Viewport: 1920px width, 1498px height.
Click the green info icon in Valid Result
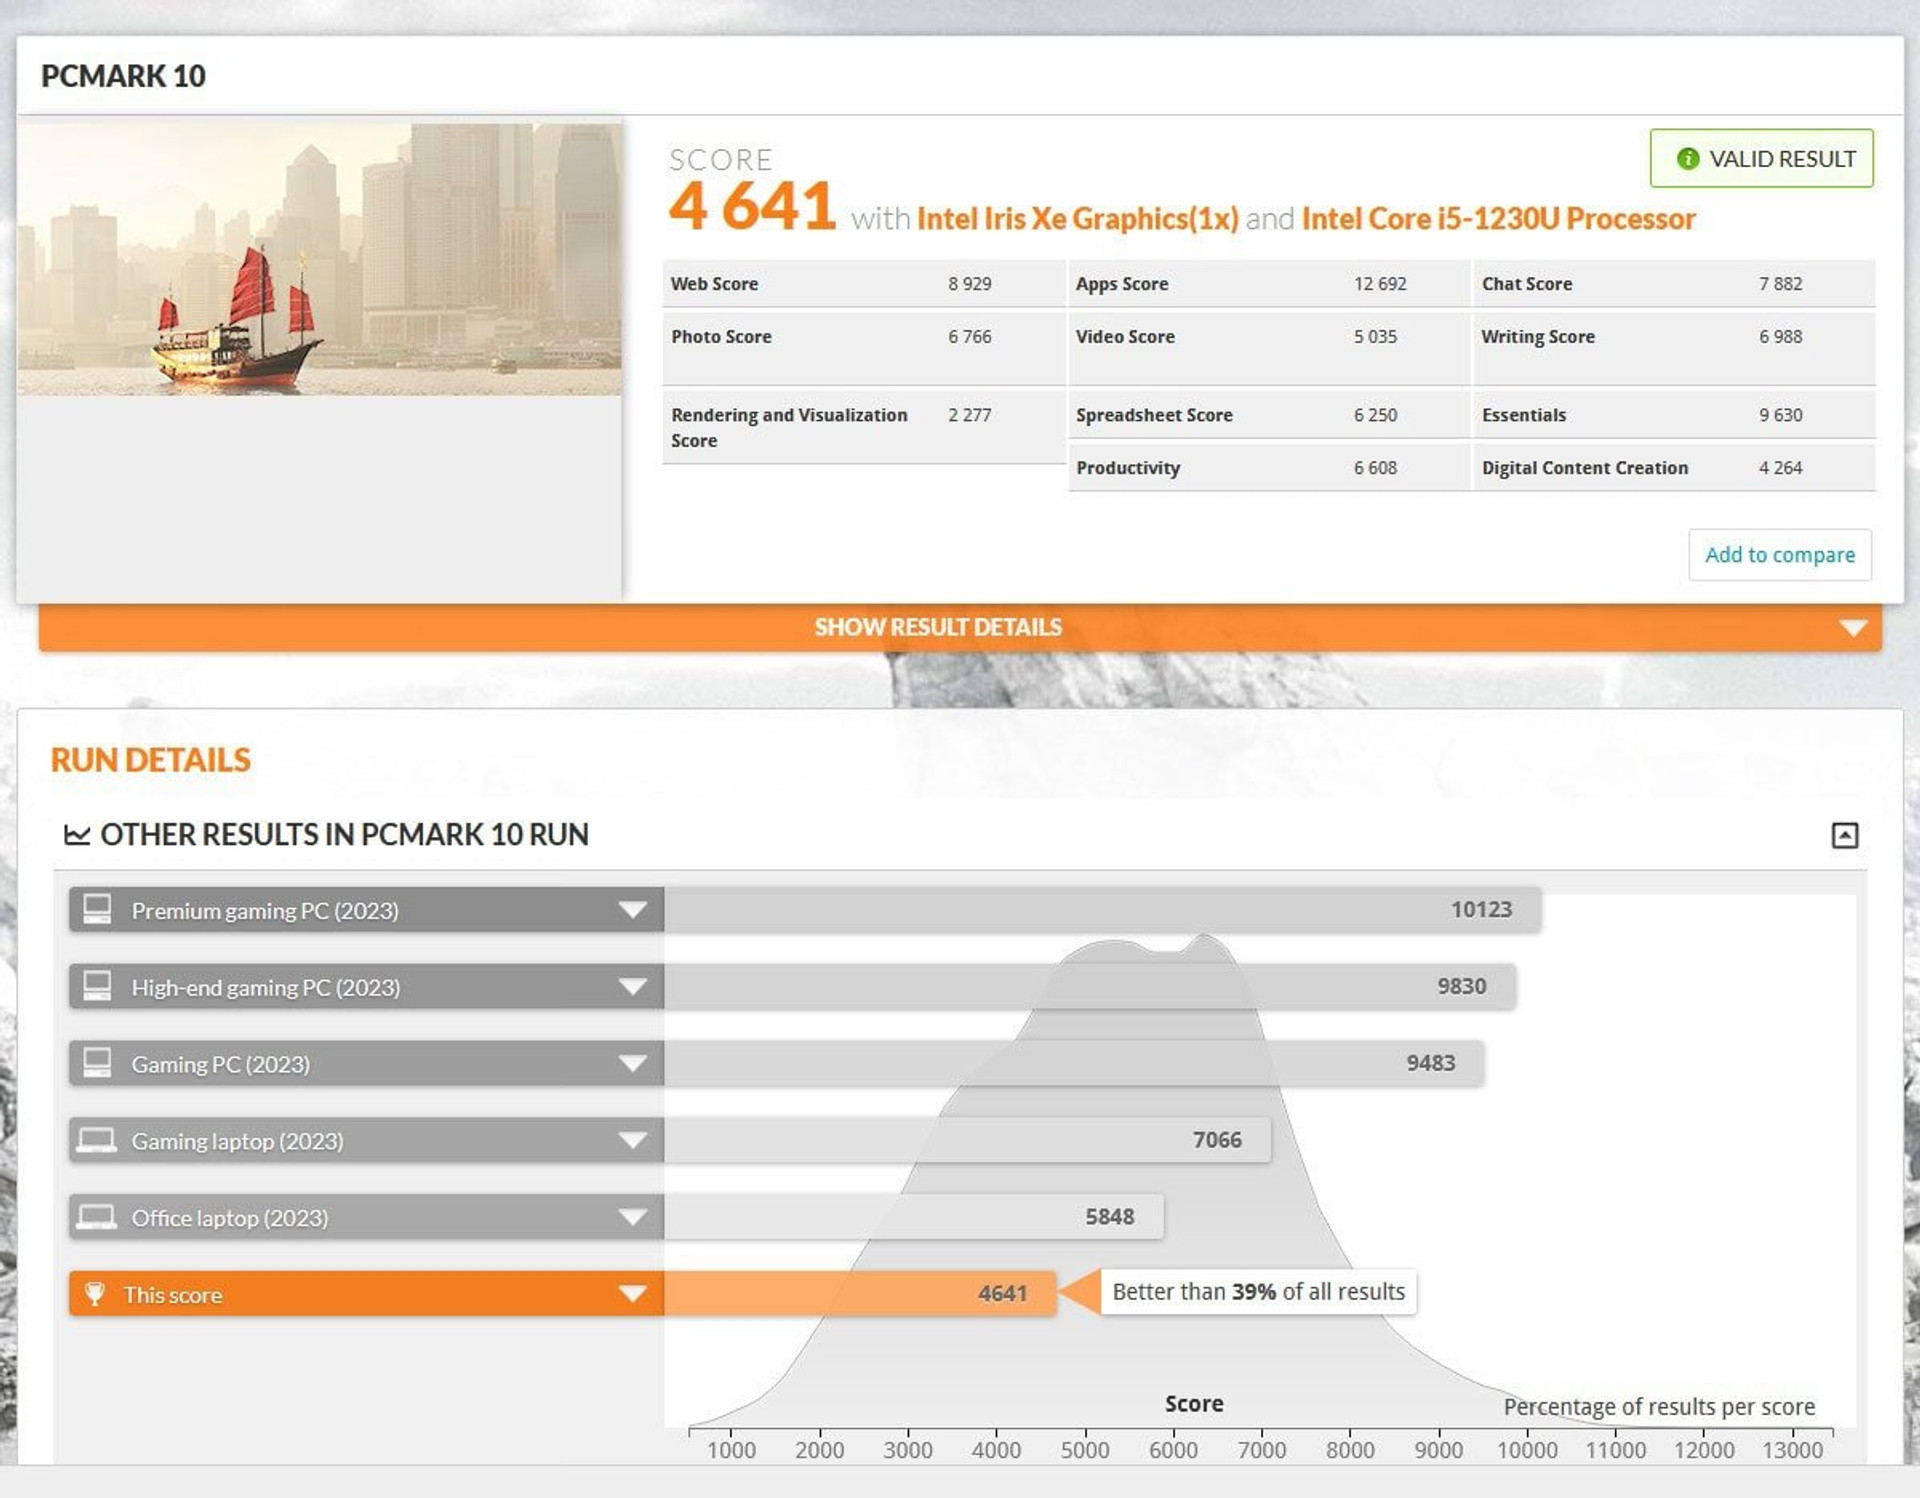pyautogui.click(x=1687, y=159)
